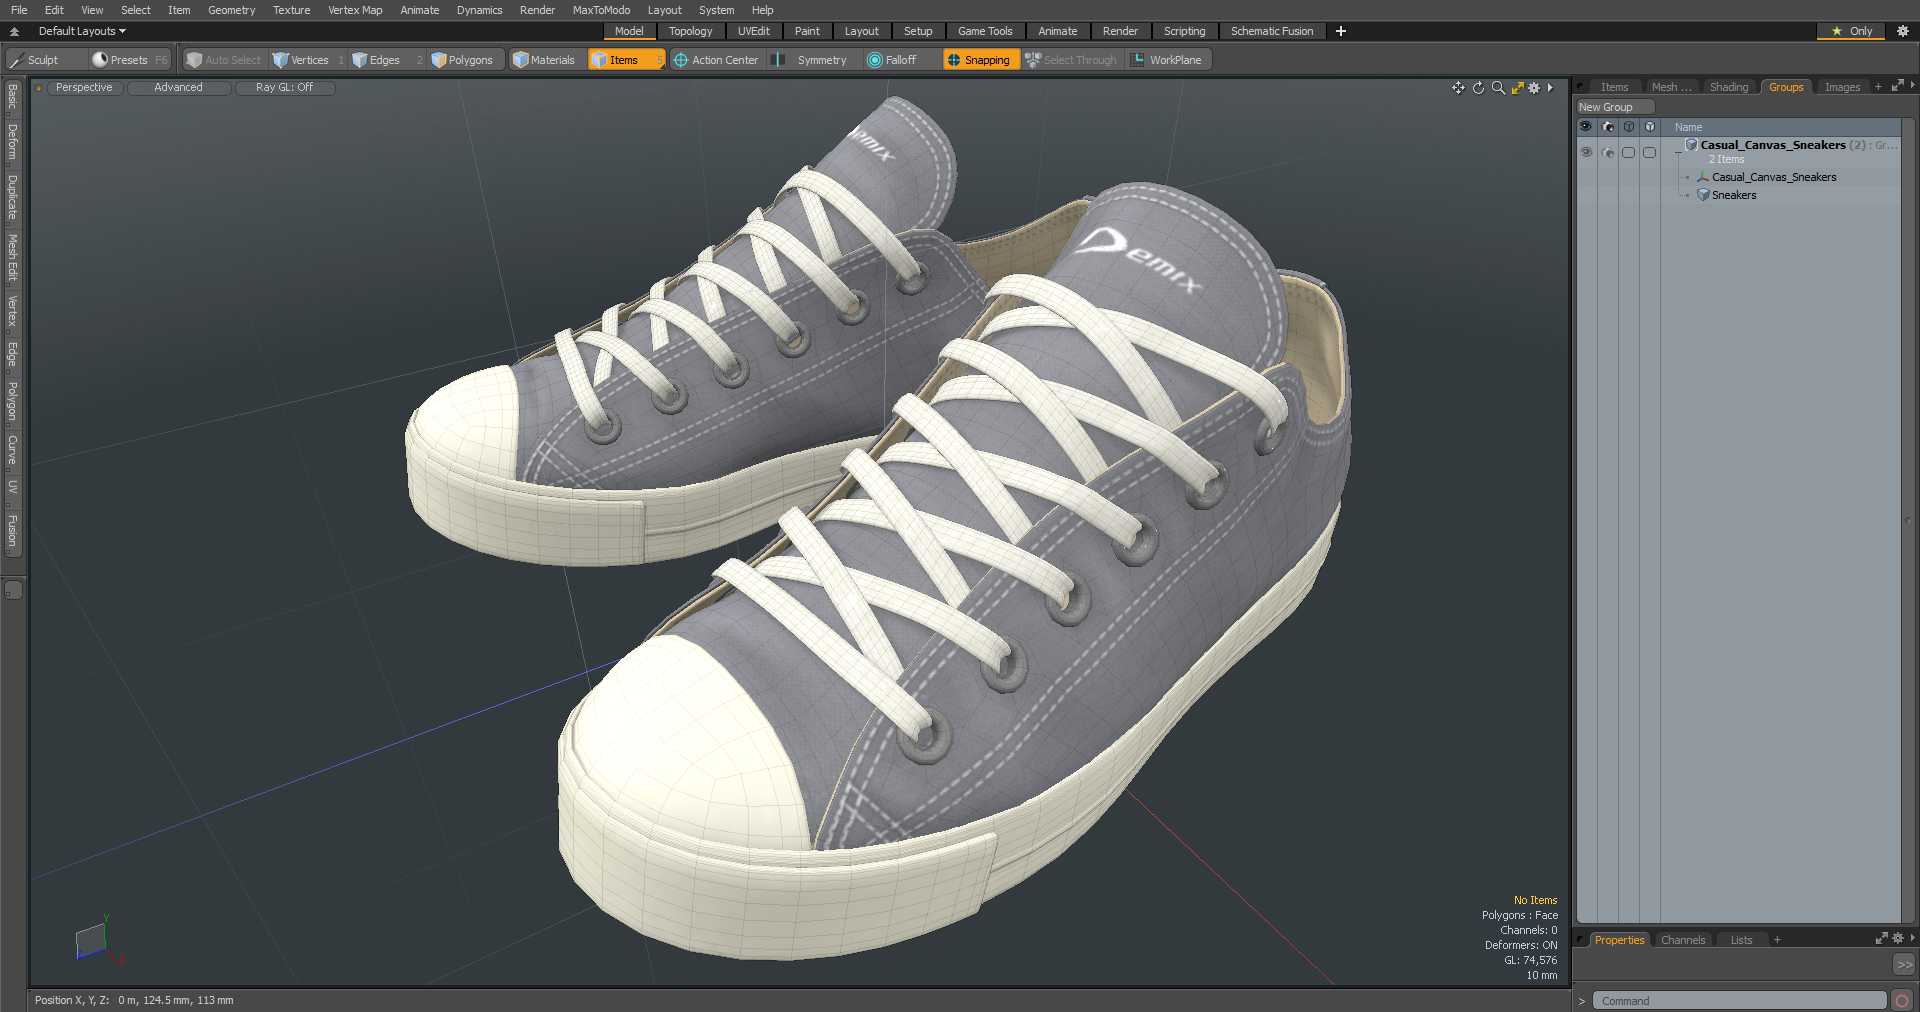The image size is (1920, 1012).
Task: Check the fourth column box of group row
Action: coord(1650,153)
